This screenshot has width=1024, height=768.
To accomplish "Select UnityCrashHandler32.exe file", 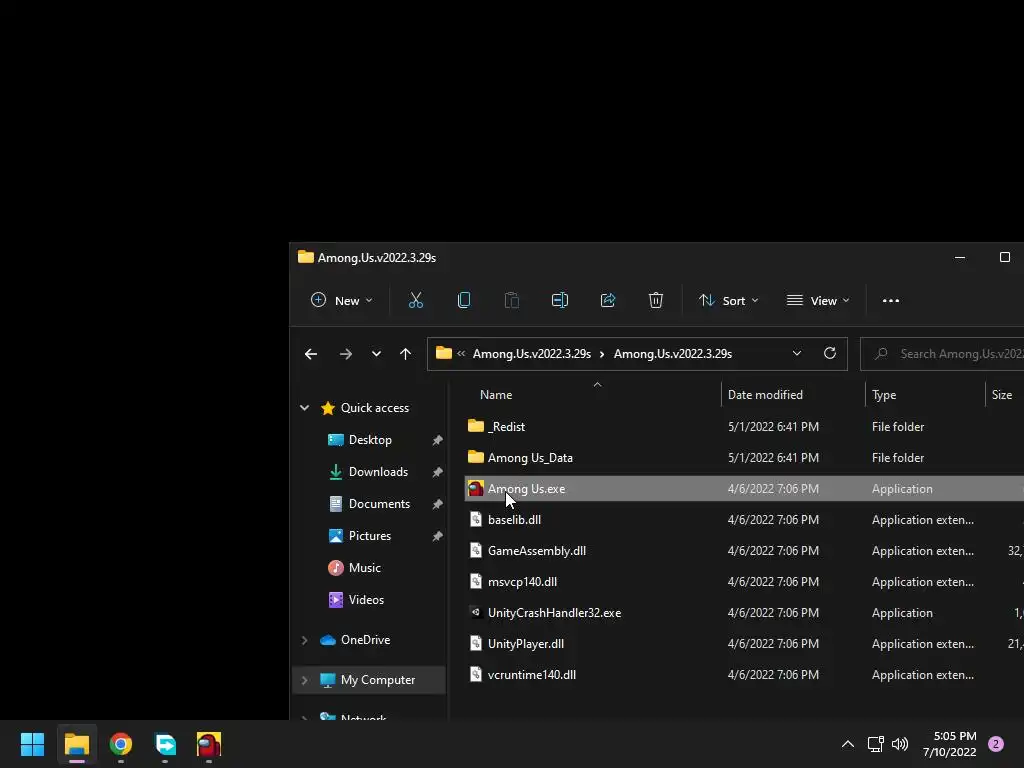I will pos(744,613).
